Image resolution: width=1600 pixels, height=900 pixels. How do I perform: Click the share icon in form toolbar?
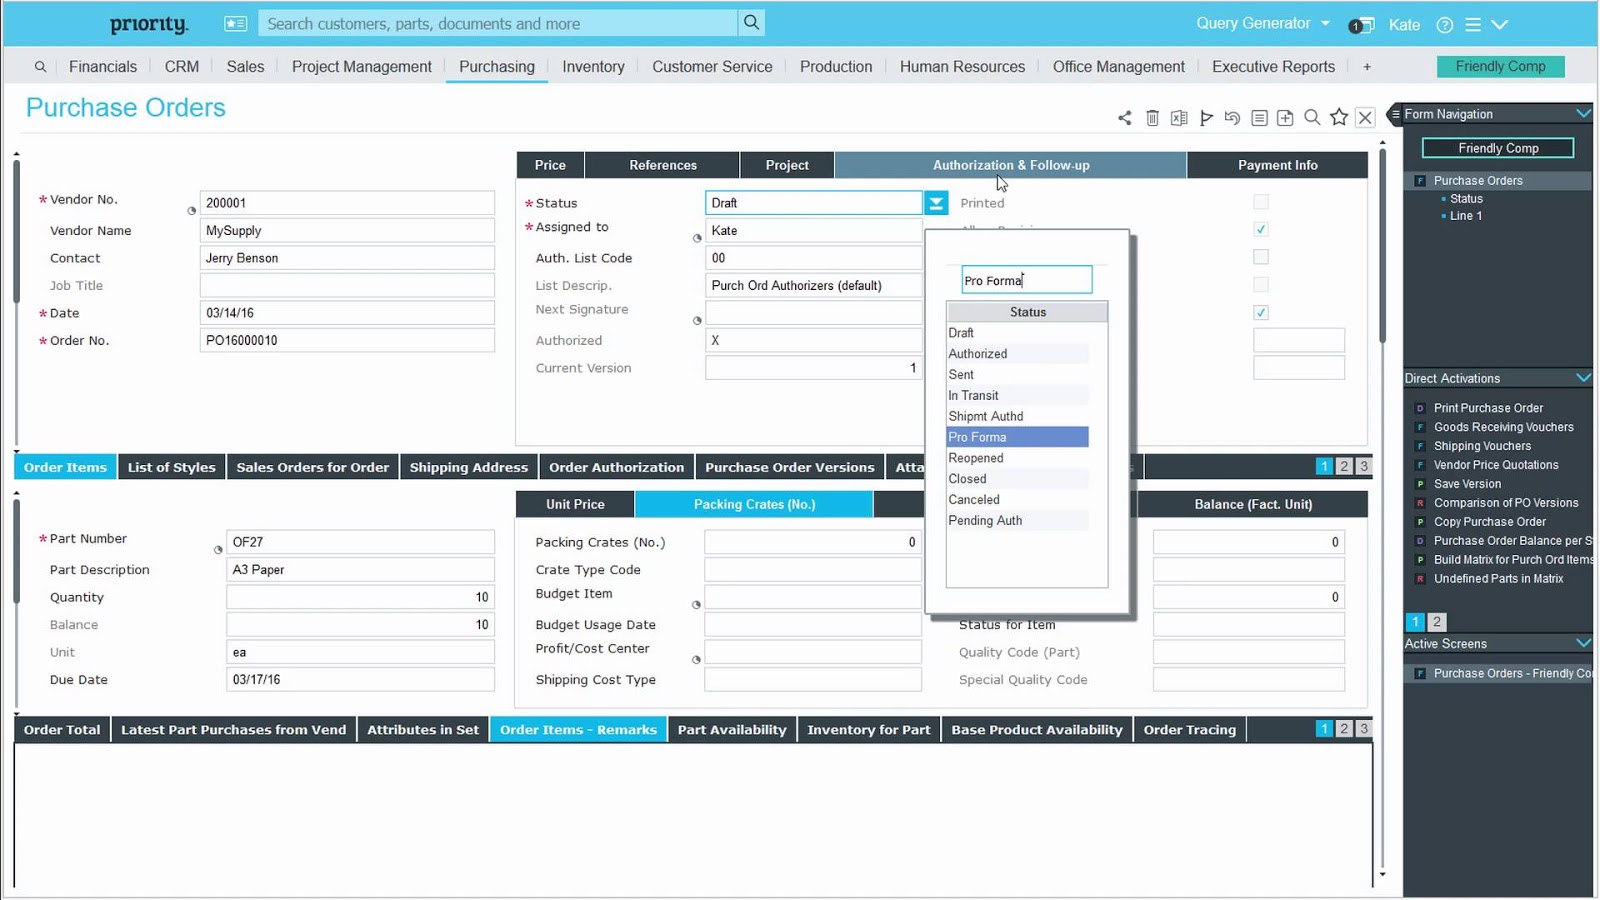pos(1125,118)
